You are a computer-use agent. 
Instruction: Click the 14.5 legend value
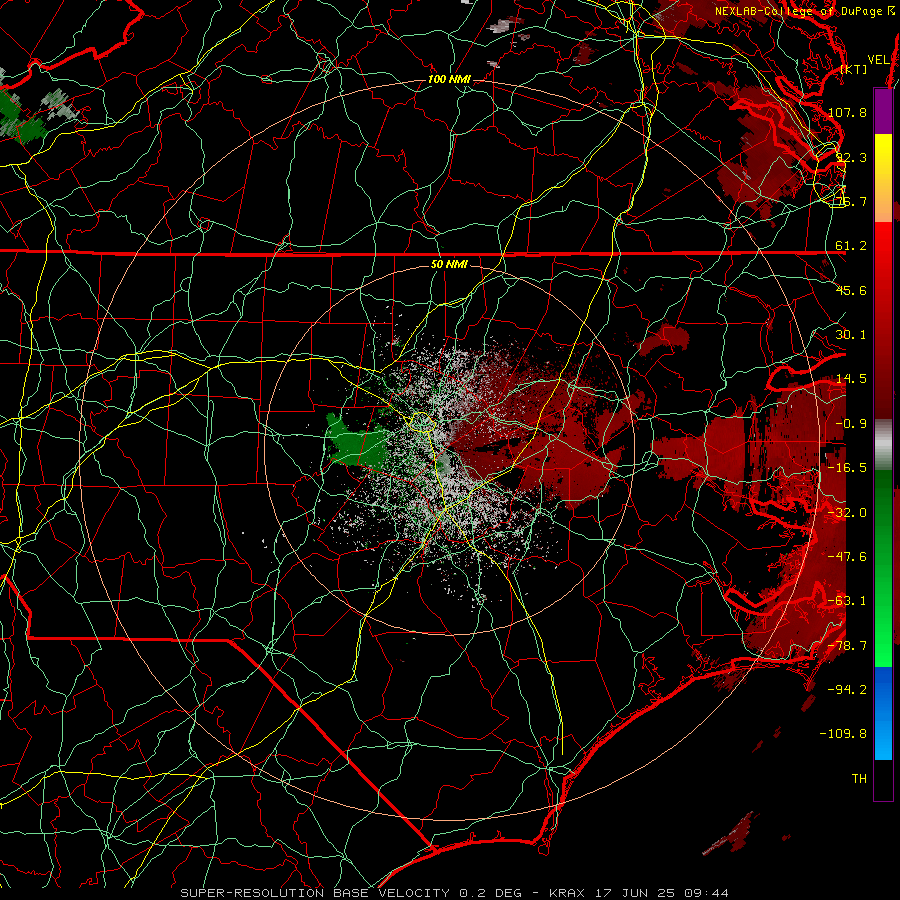[x=851, y=379]
